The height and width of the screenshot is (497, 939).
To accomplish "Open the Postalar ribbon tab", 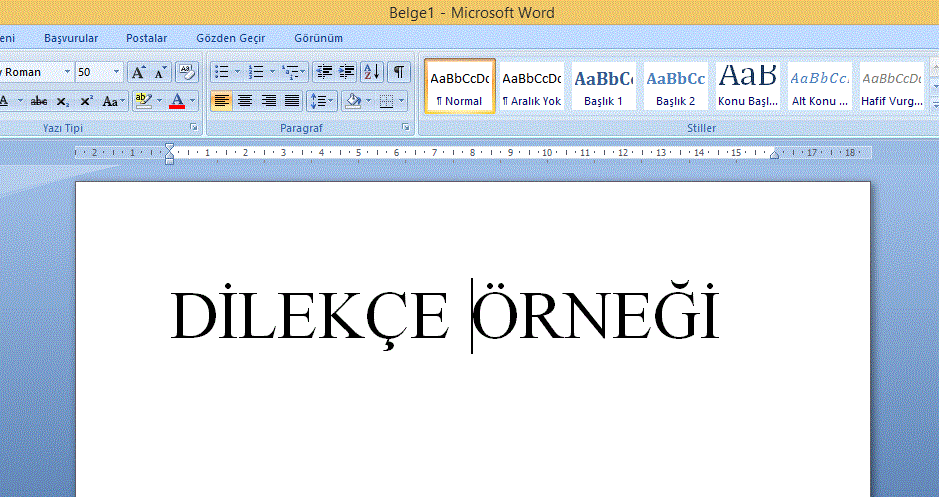I will tap(147, 38).
